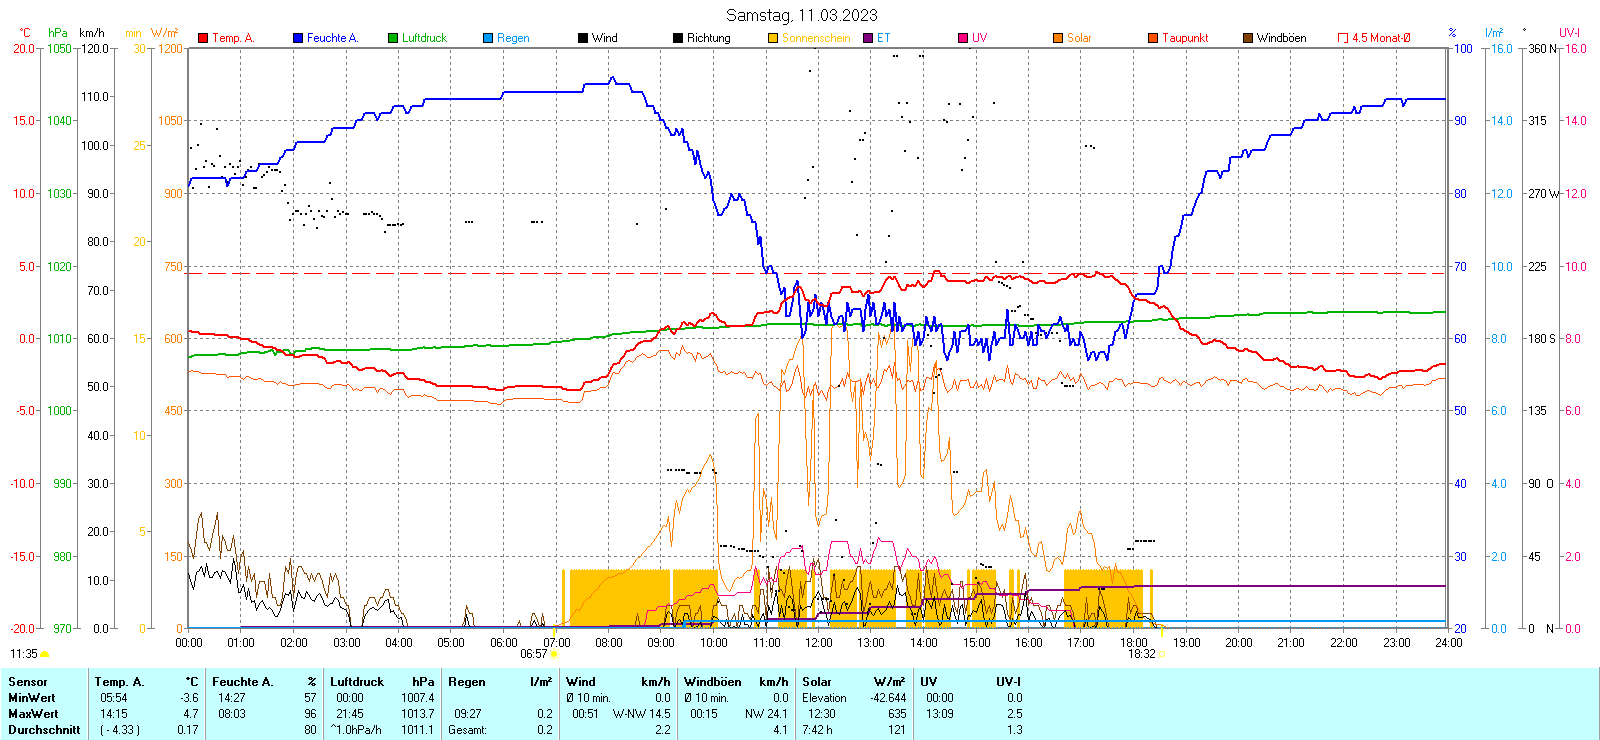Click the light blue Regen legend square

coord(488,38)
